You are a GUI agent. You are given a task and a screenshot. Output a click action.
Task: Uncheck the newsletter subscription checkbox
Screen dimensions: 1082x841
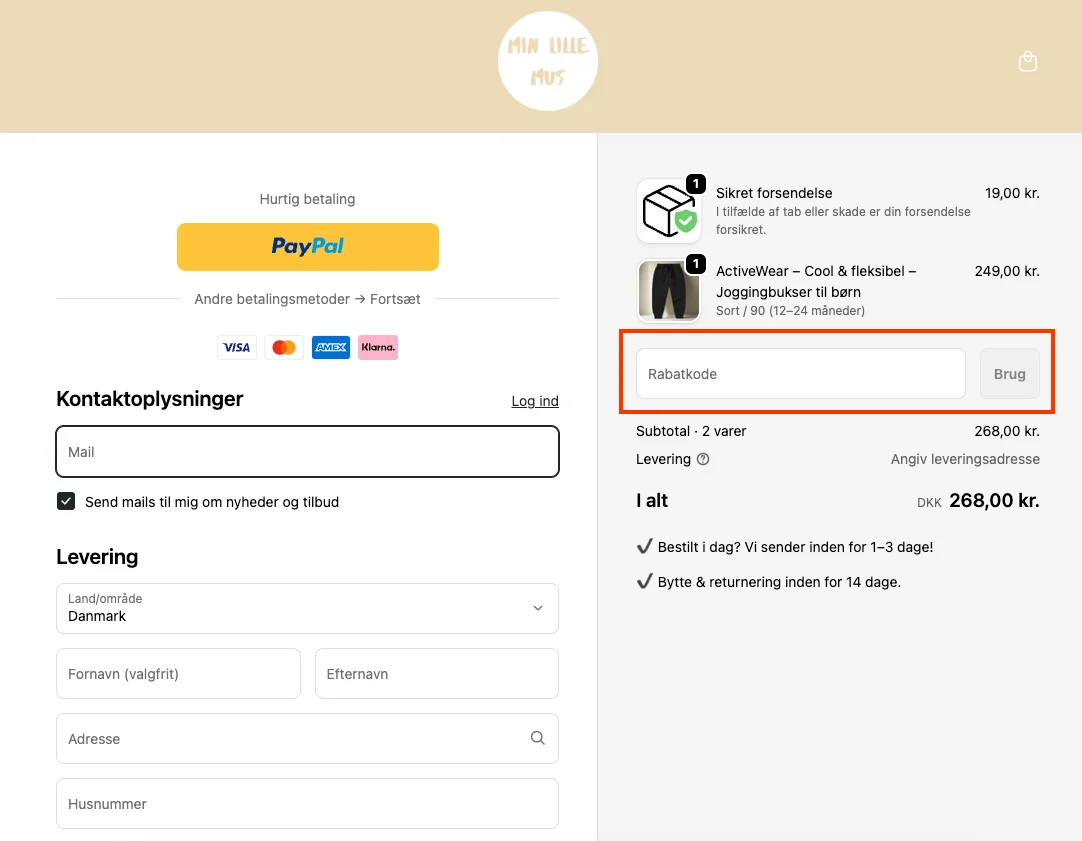point(66,501)
